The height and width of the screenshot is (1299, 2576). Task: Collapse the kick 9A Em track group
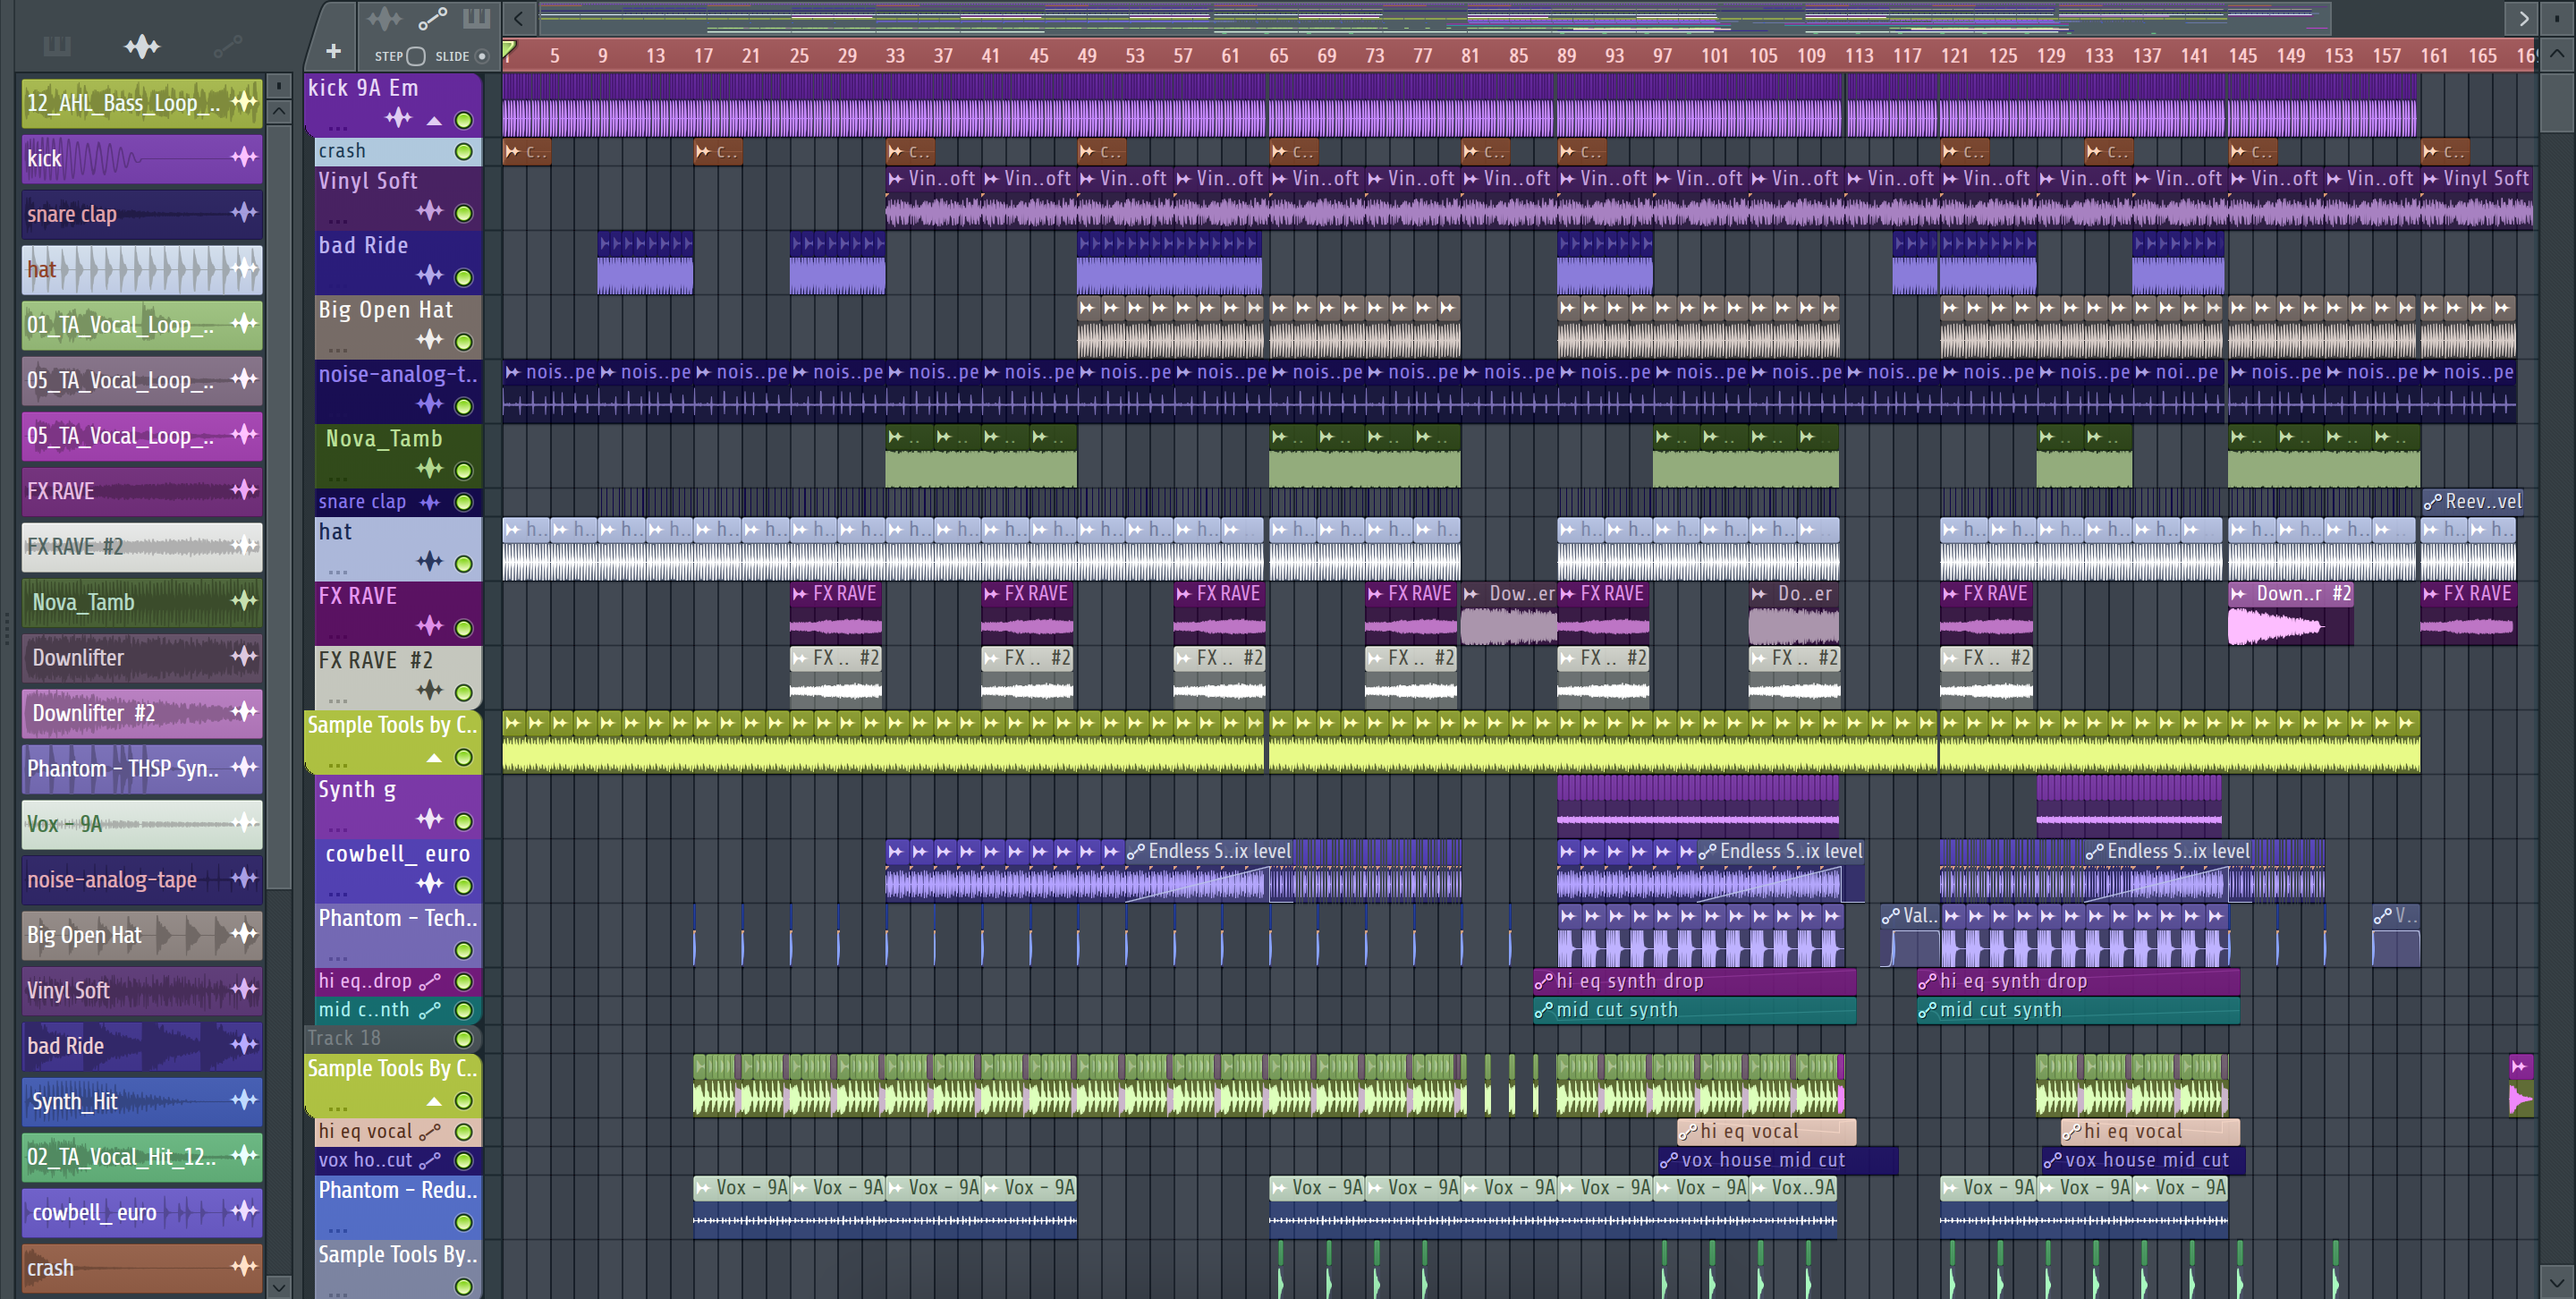click(434, 121)
